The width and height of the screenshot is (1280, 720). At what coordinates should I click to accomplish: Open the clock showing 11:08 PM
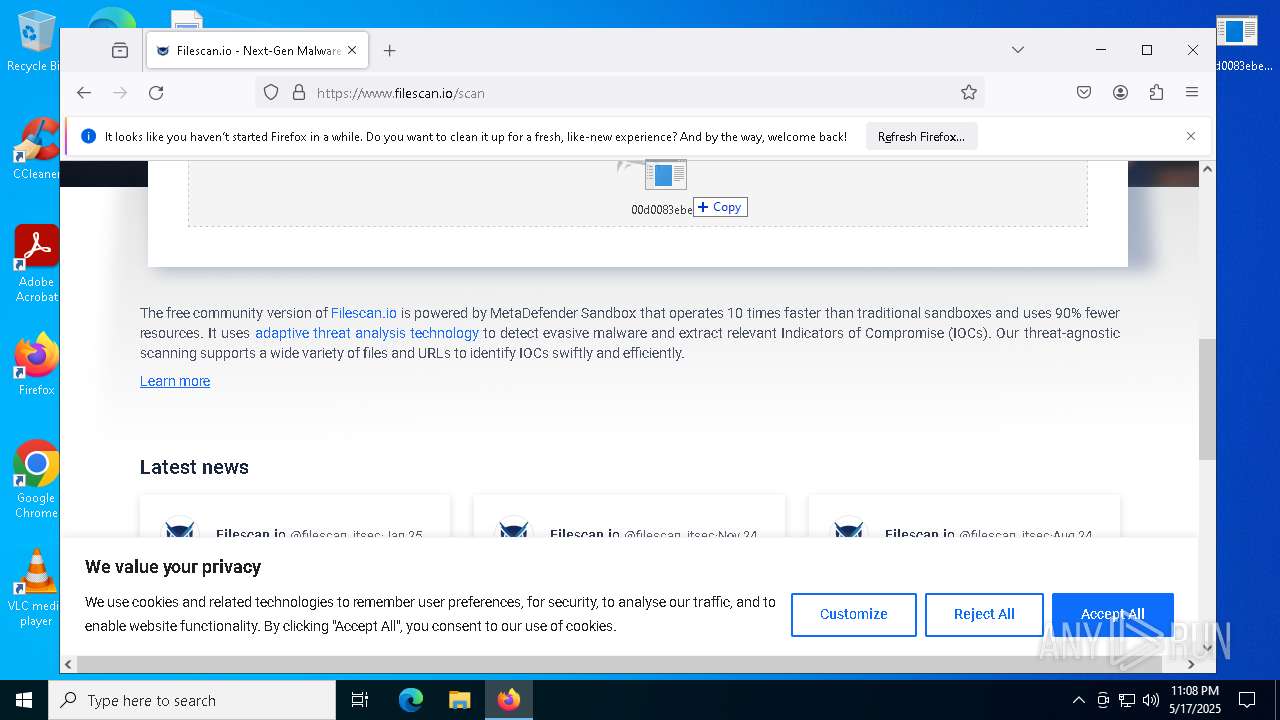pos(1195,700)
